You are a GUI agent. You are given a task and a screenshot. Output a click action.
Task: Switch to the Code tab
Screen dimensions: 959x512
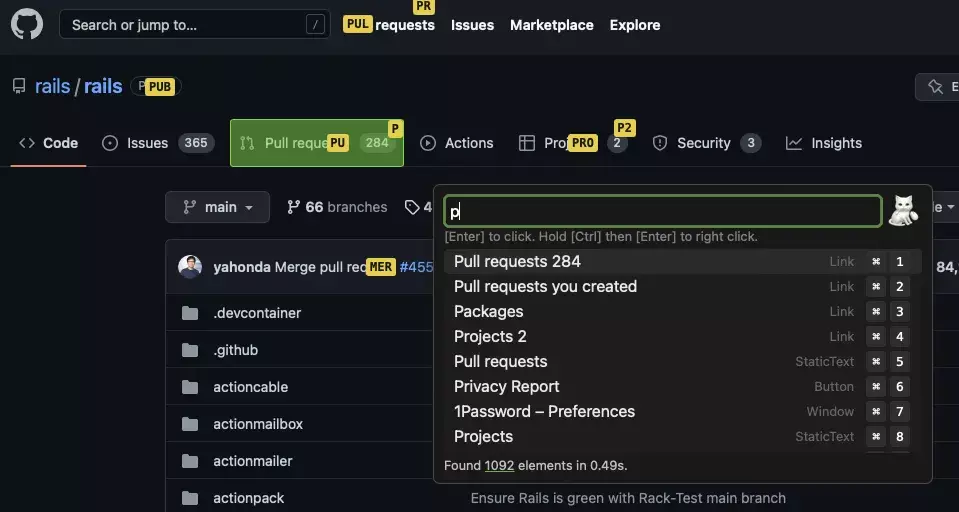click(48, 143)
